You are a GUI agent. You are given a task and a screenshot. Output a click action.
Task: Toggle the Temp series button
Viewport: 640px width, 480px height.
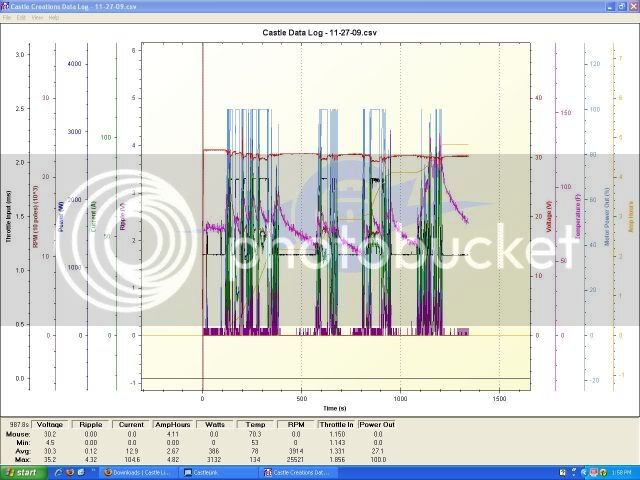256,424
